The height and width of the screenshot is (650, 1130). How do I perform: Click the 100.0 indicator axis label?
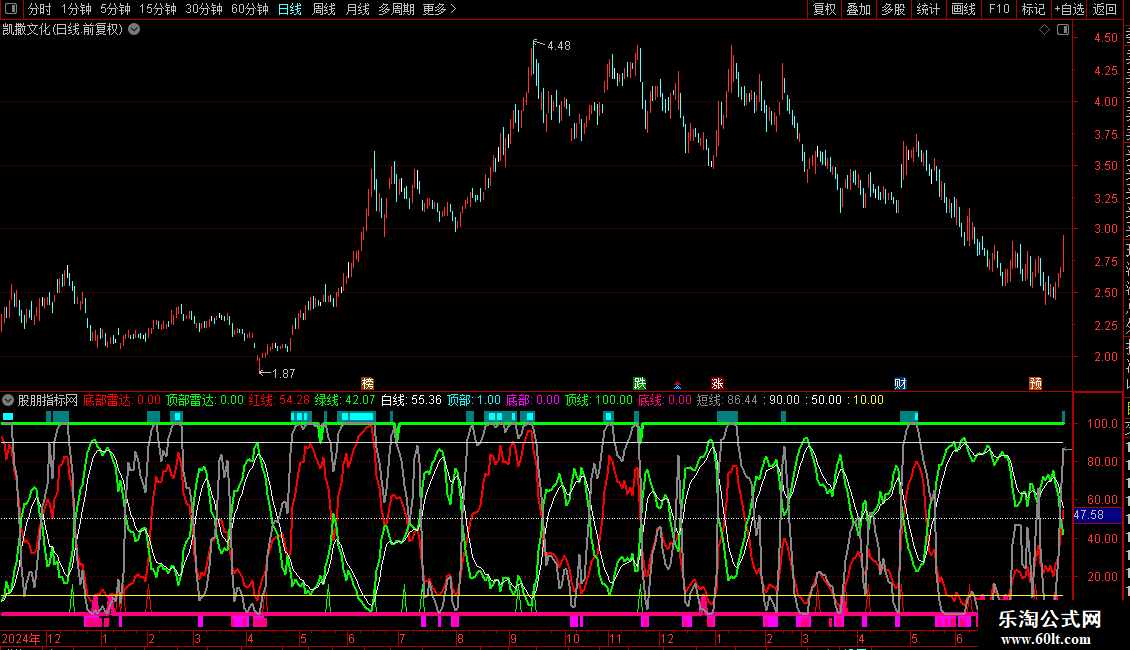(1103, 424)
